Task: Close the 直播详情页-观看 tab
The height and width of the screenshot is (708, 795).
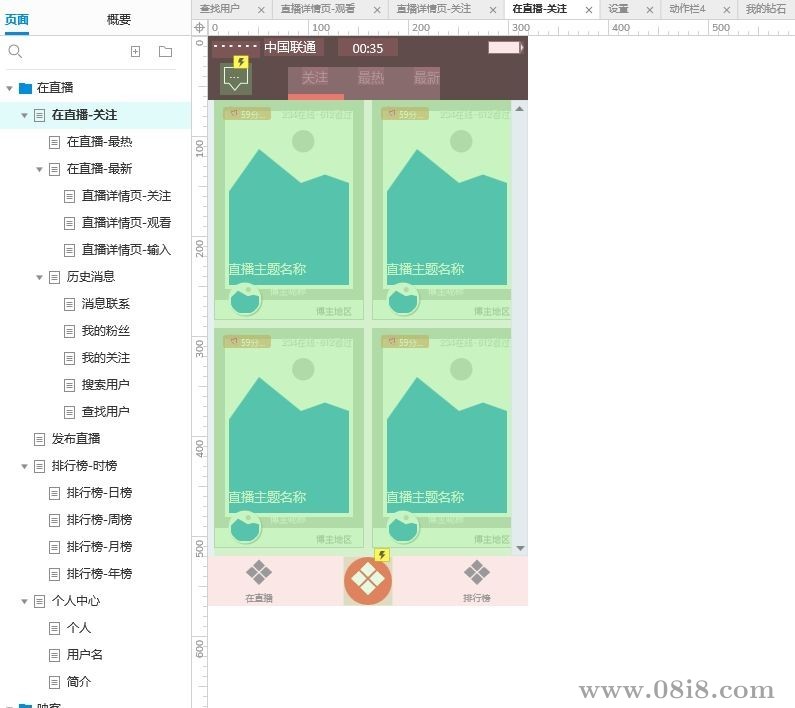Action: pyautogui.click(x=377, y=10)
